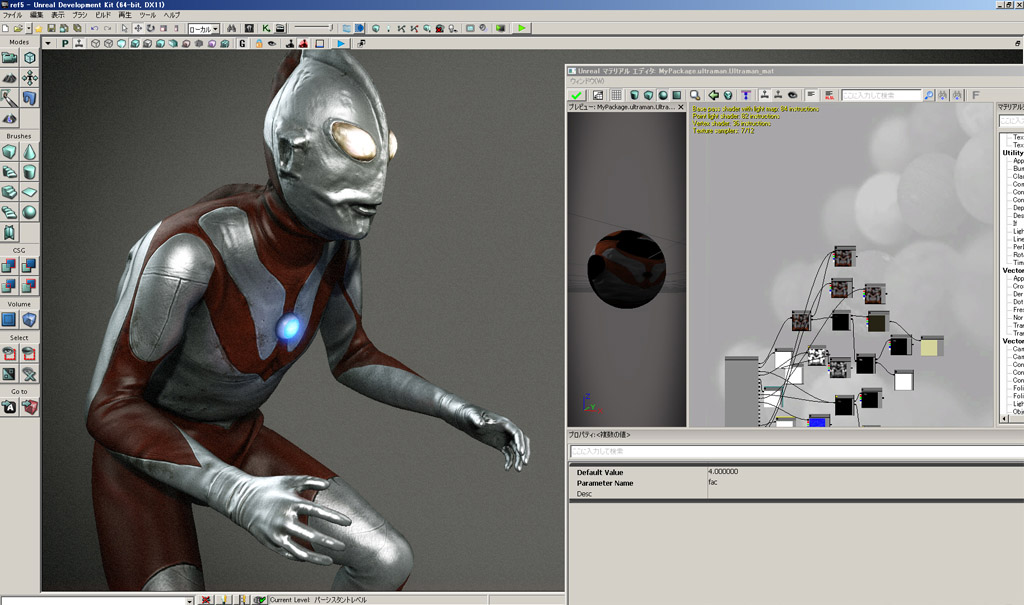
Task: Save the current level
Action: click(51, 28)
